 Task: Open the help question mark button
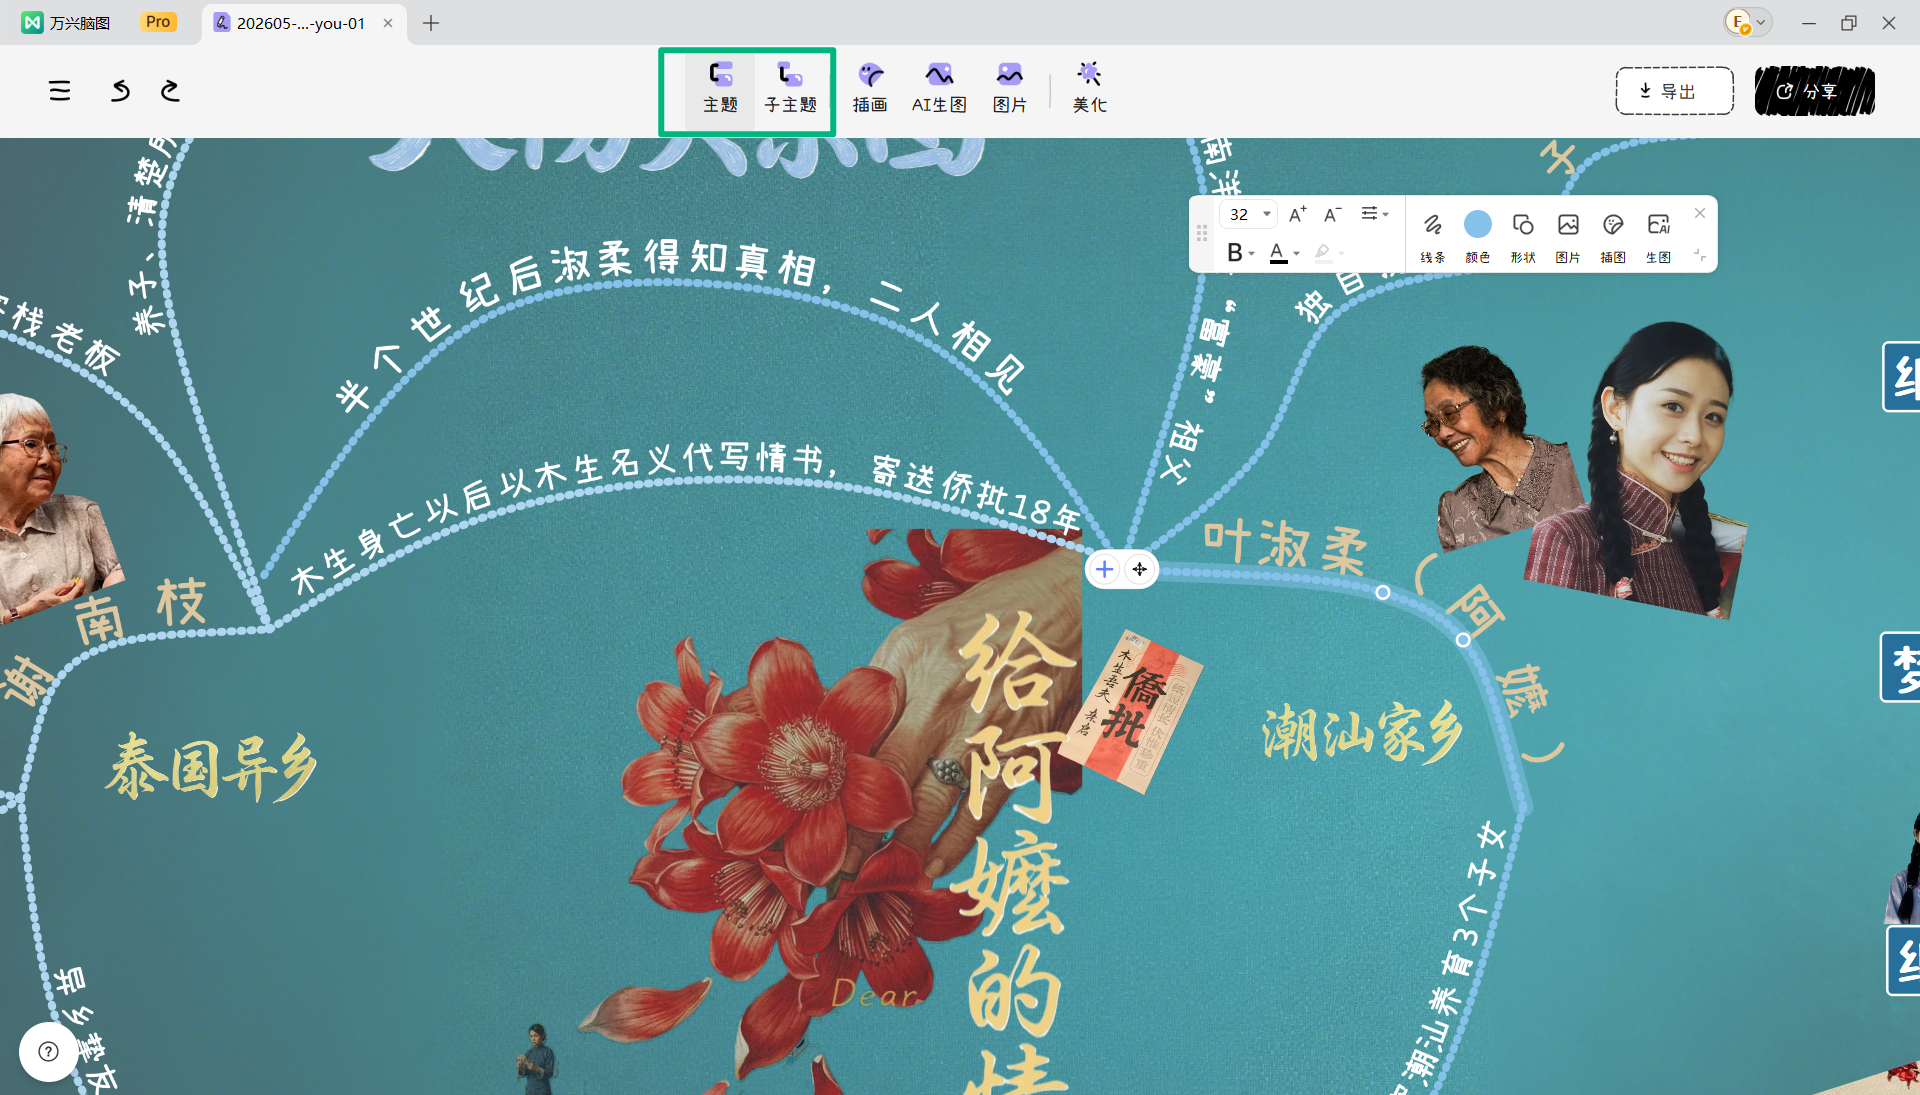click(48, 1051)
